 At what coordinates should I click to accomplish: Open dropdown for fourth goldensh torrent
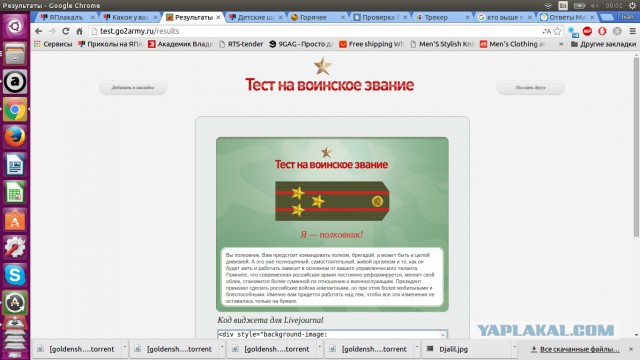point(417,347)
